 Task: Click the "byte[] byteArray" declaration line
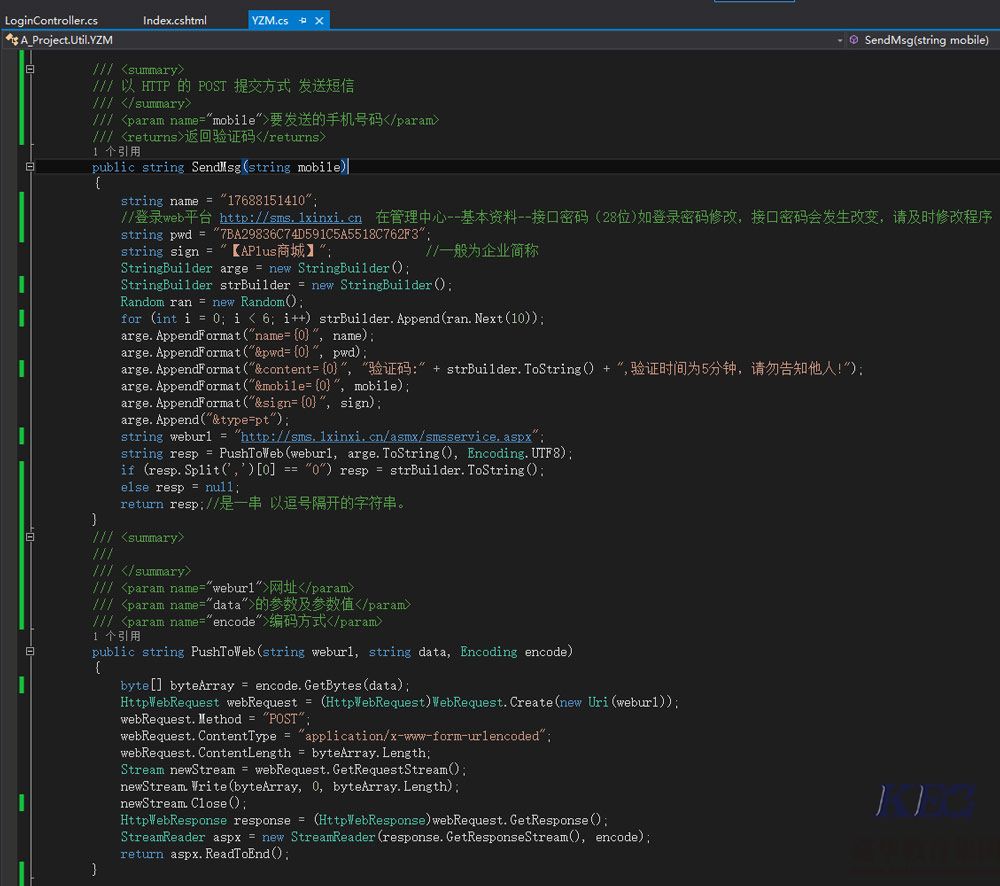pos(265,686)
